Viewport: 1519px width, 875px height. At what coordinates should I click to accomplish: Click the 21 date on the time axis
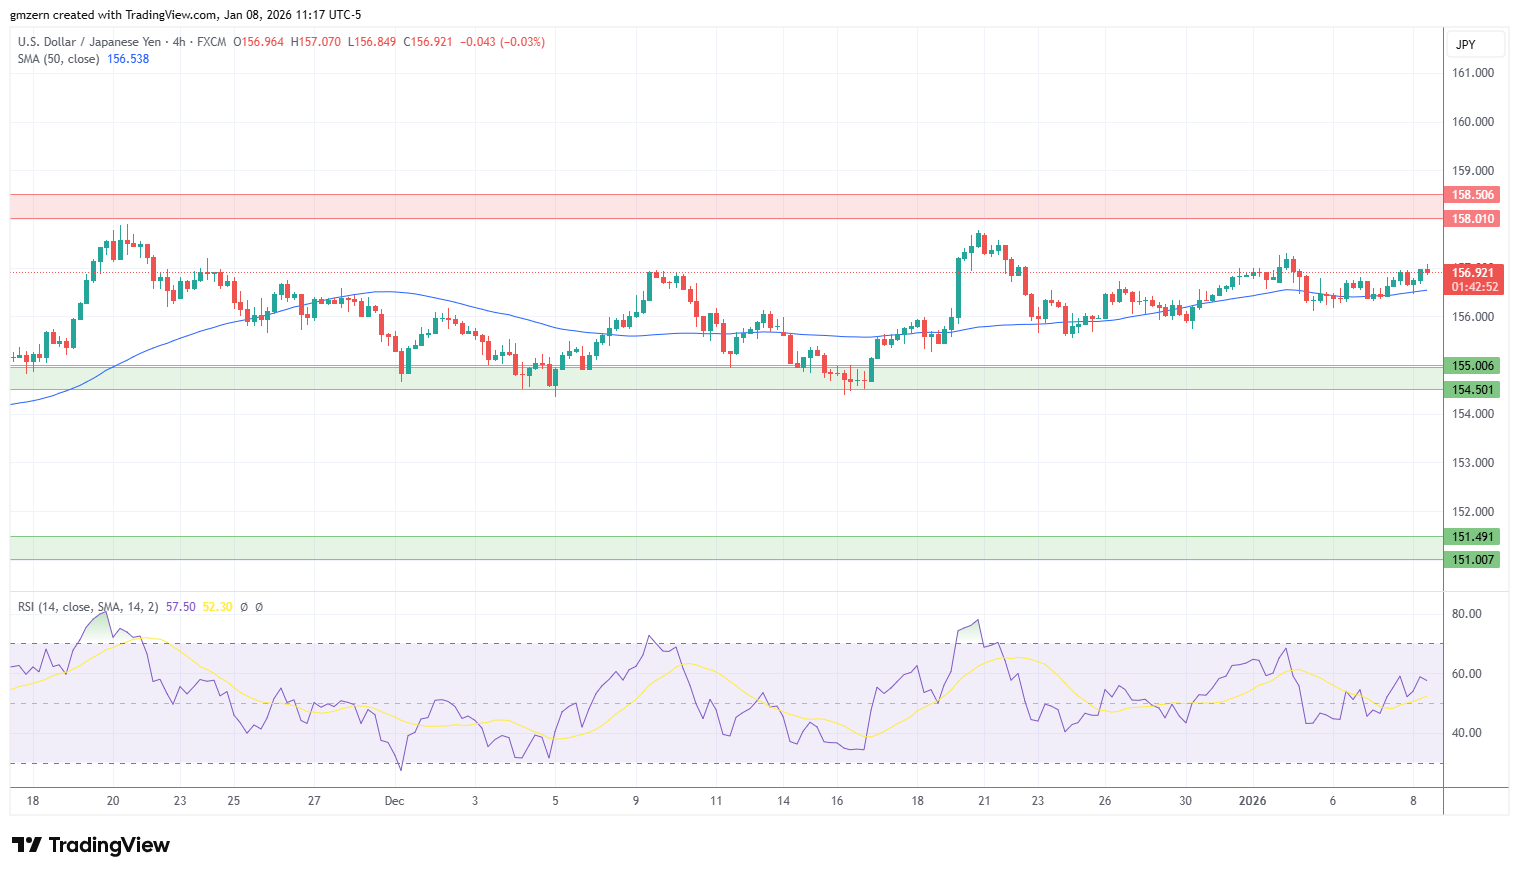point(984,801)
